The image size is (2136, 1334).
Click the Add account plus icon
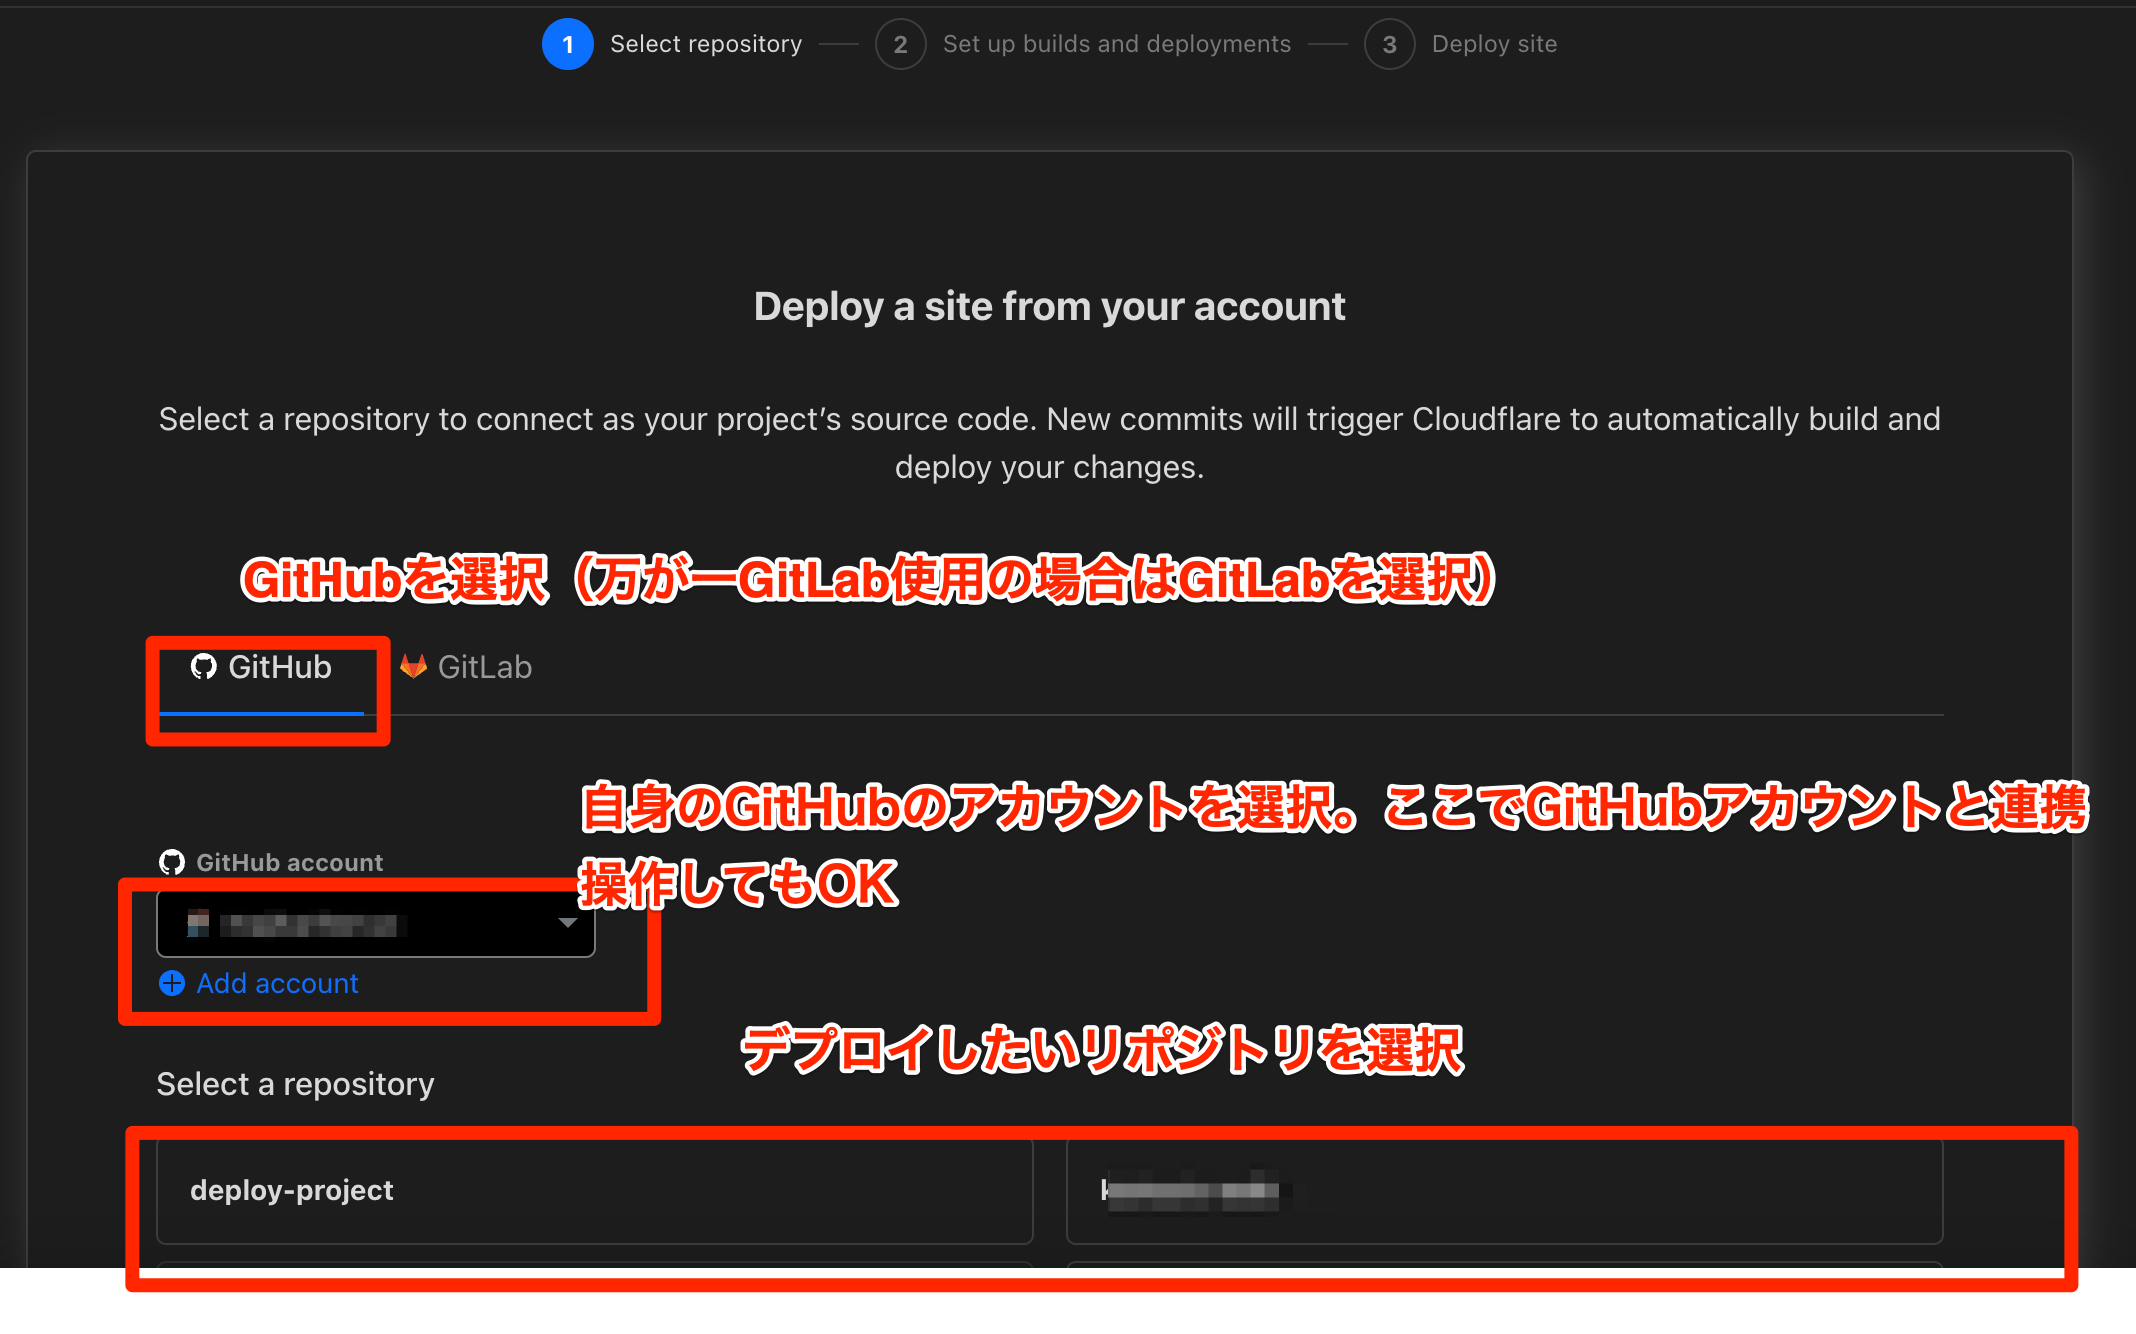(174, 981)
